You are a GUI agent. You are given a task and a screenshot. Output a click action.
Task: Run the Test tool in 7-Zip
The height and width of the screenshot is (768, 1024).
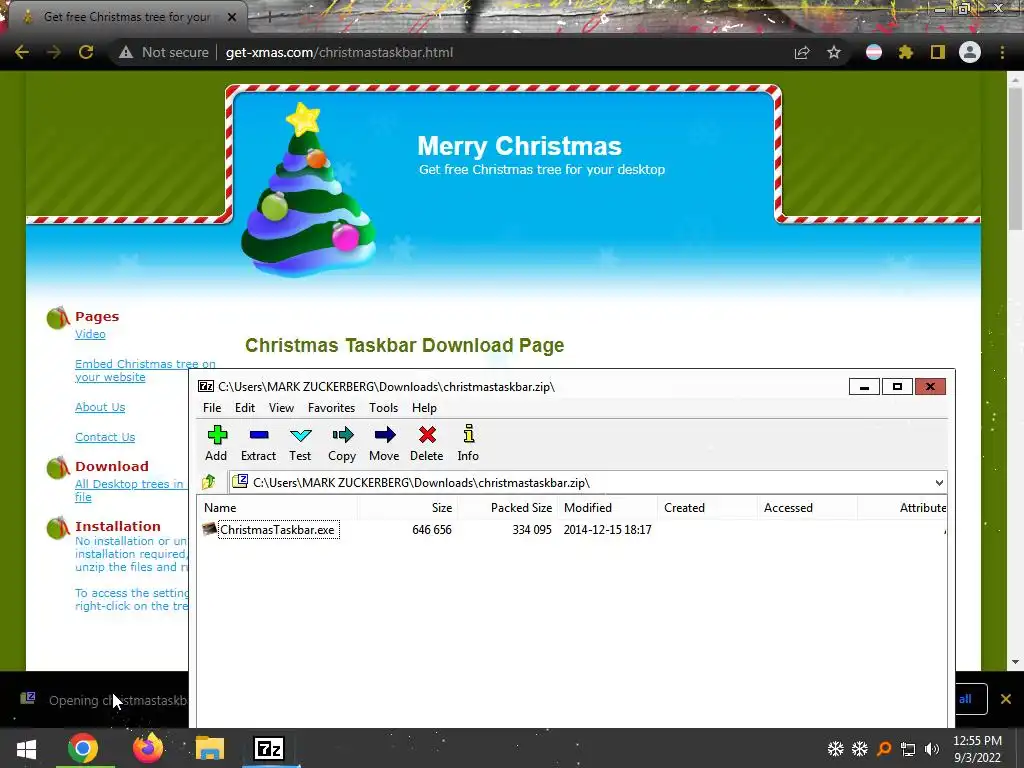pos(300,443)
